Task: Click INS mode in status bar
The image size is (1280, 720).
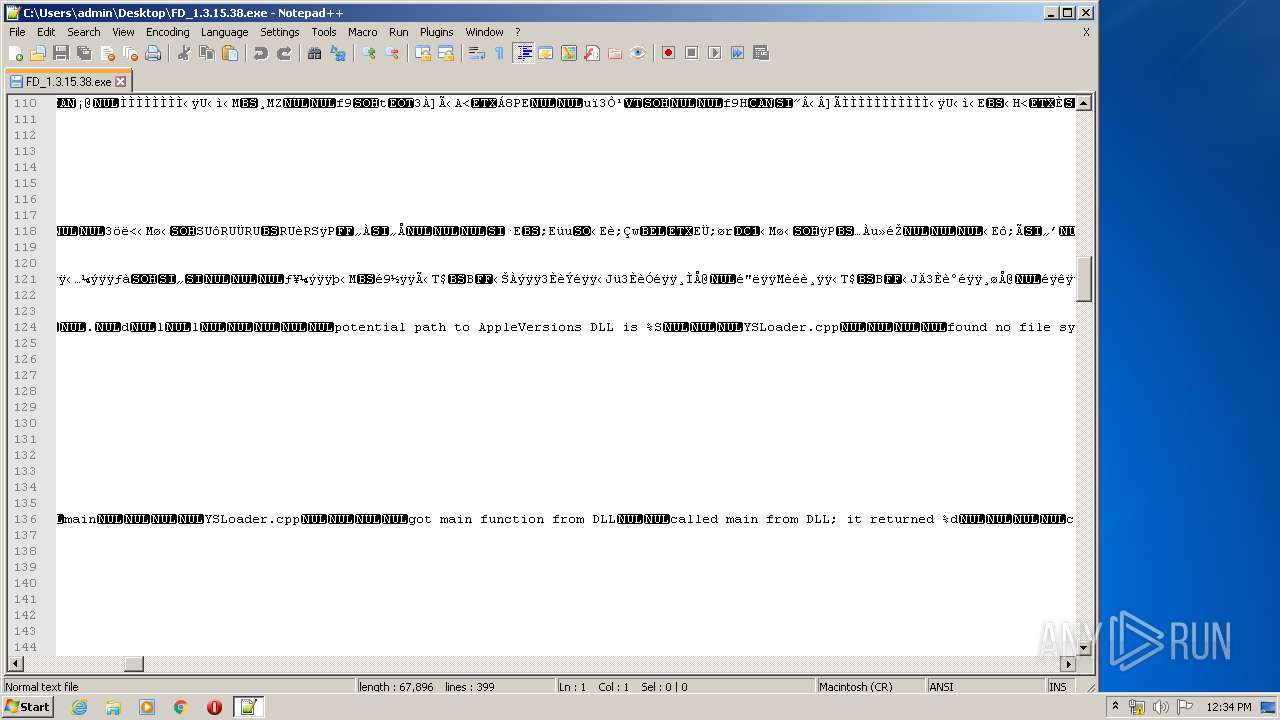Action: (1058, 687)
